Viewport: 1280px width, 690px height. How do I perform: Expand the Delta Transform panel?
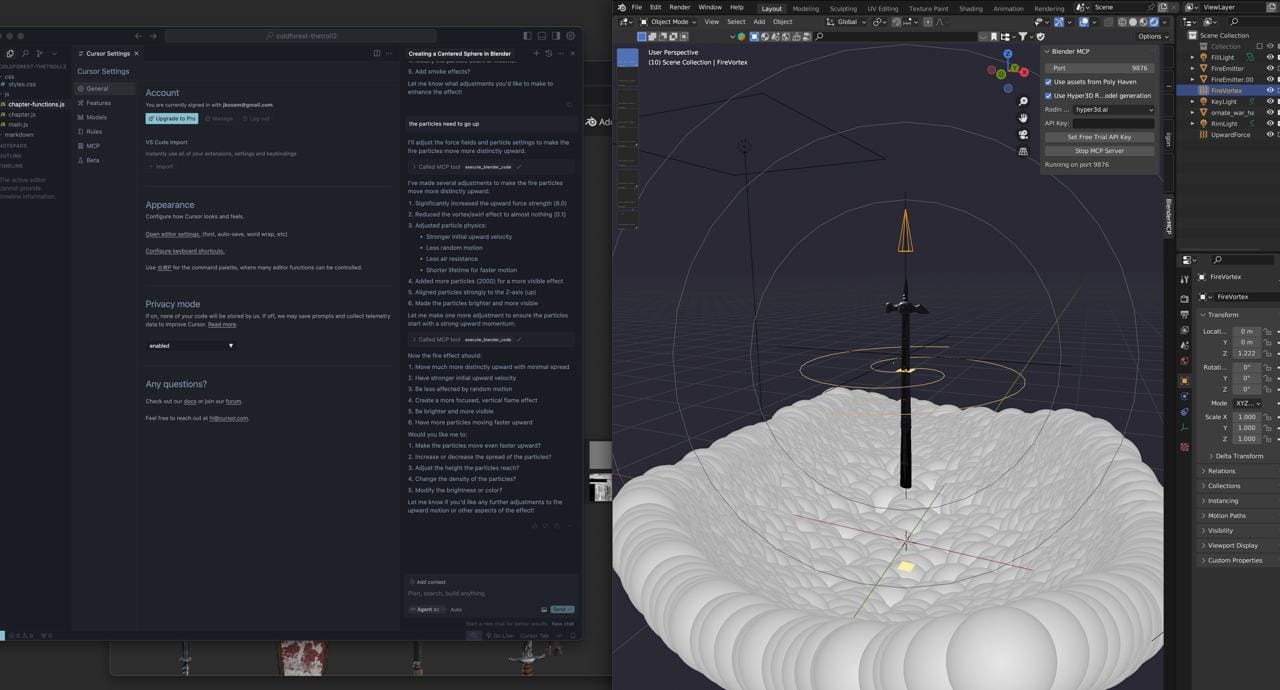1239,456
